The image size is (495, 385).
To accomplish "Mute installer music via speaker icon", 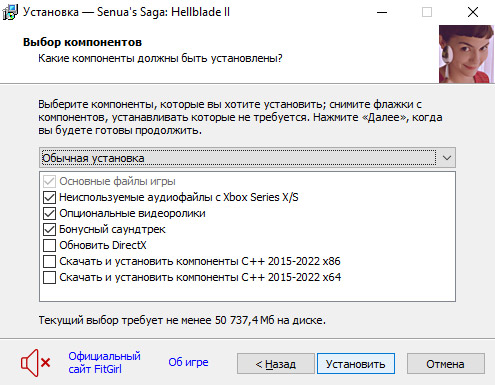I will (x=36, y=363).
